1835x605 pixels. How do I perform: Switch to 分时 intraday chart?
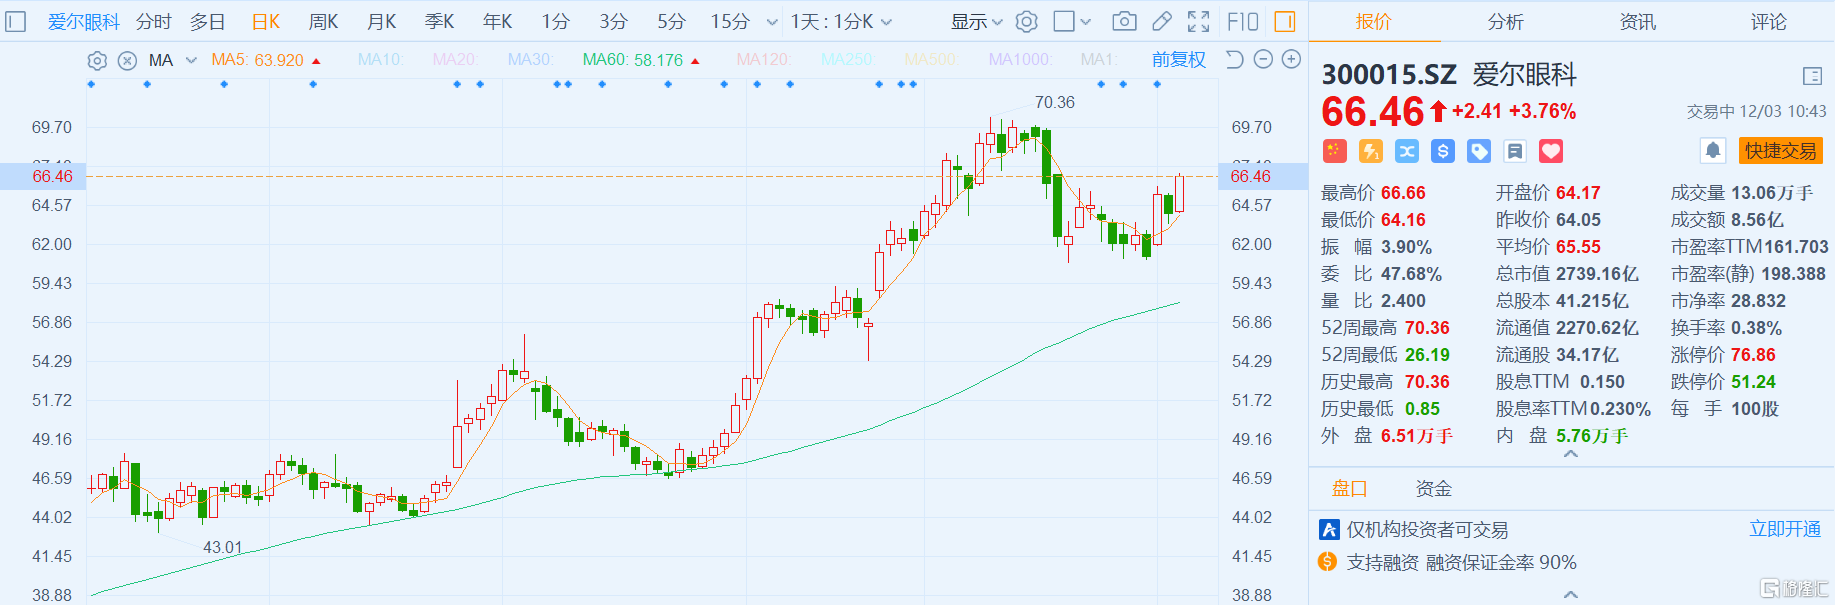pyautogui.click(x=154, y=21)
